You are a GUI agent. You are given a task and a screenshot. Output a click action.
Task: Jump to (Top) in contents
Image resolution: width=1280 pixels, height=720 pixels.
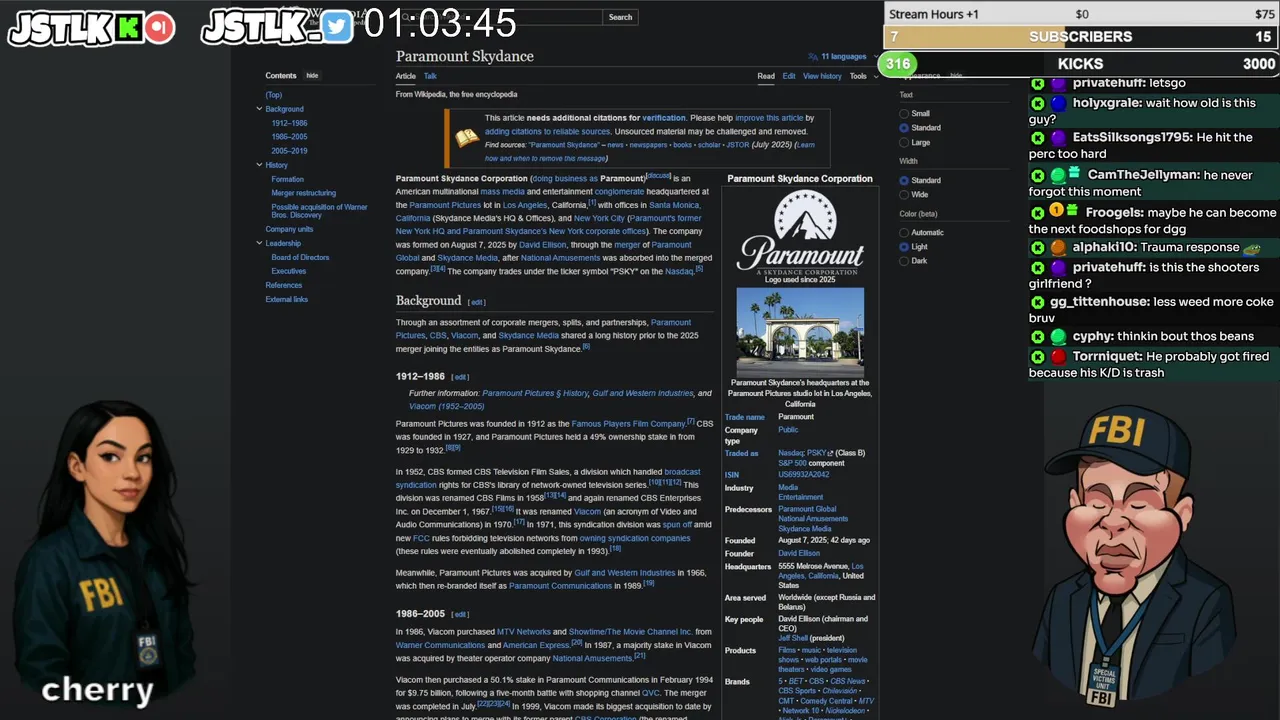[273, 95]
